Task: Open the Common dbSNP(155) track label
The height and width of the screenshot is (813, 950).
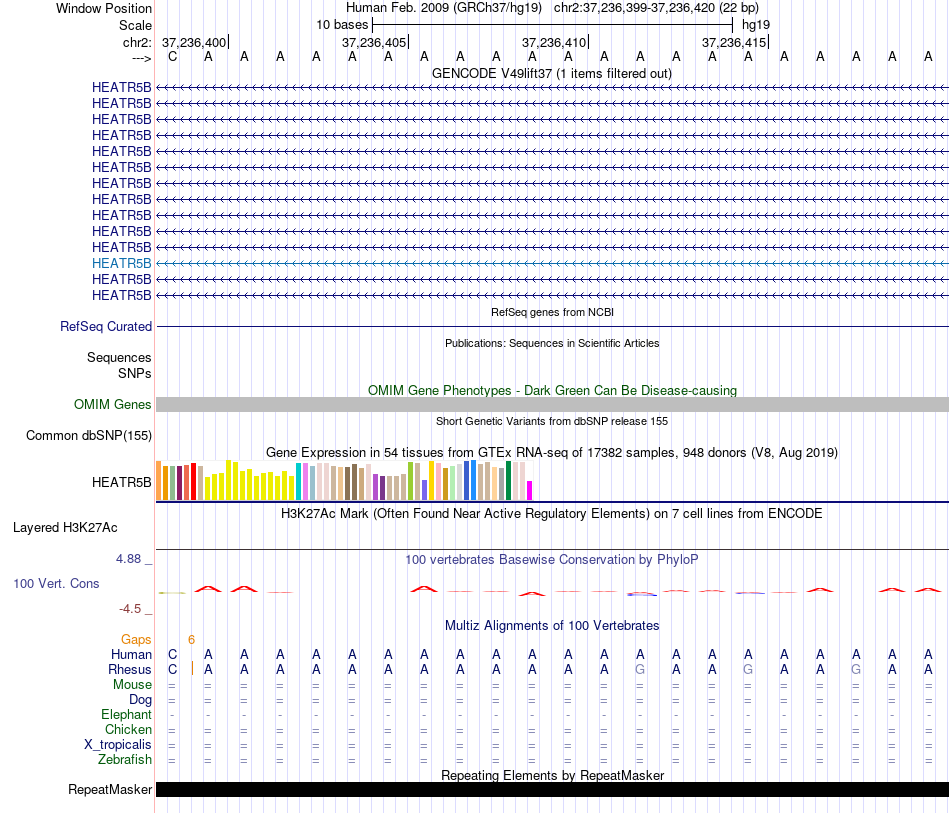Action: [89, 436]
